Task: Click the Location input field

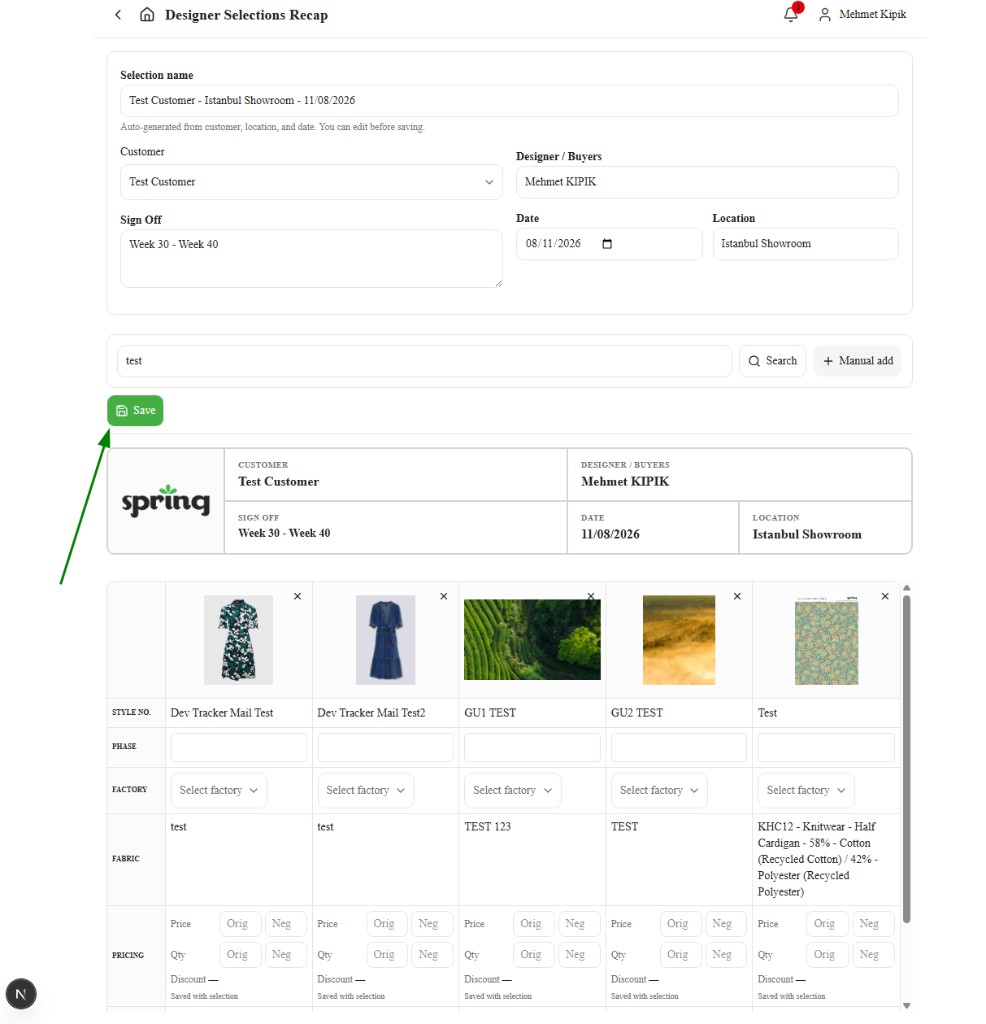Action: click(x=806, y=244)
